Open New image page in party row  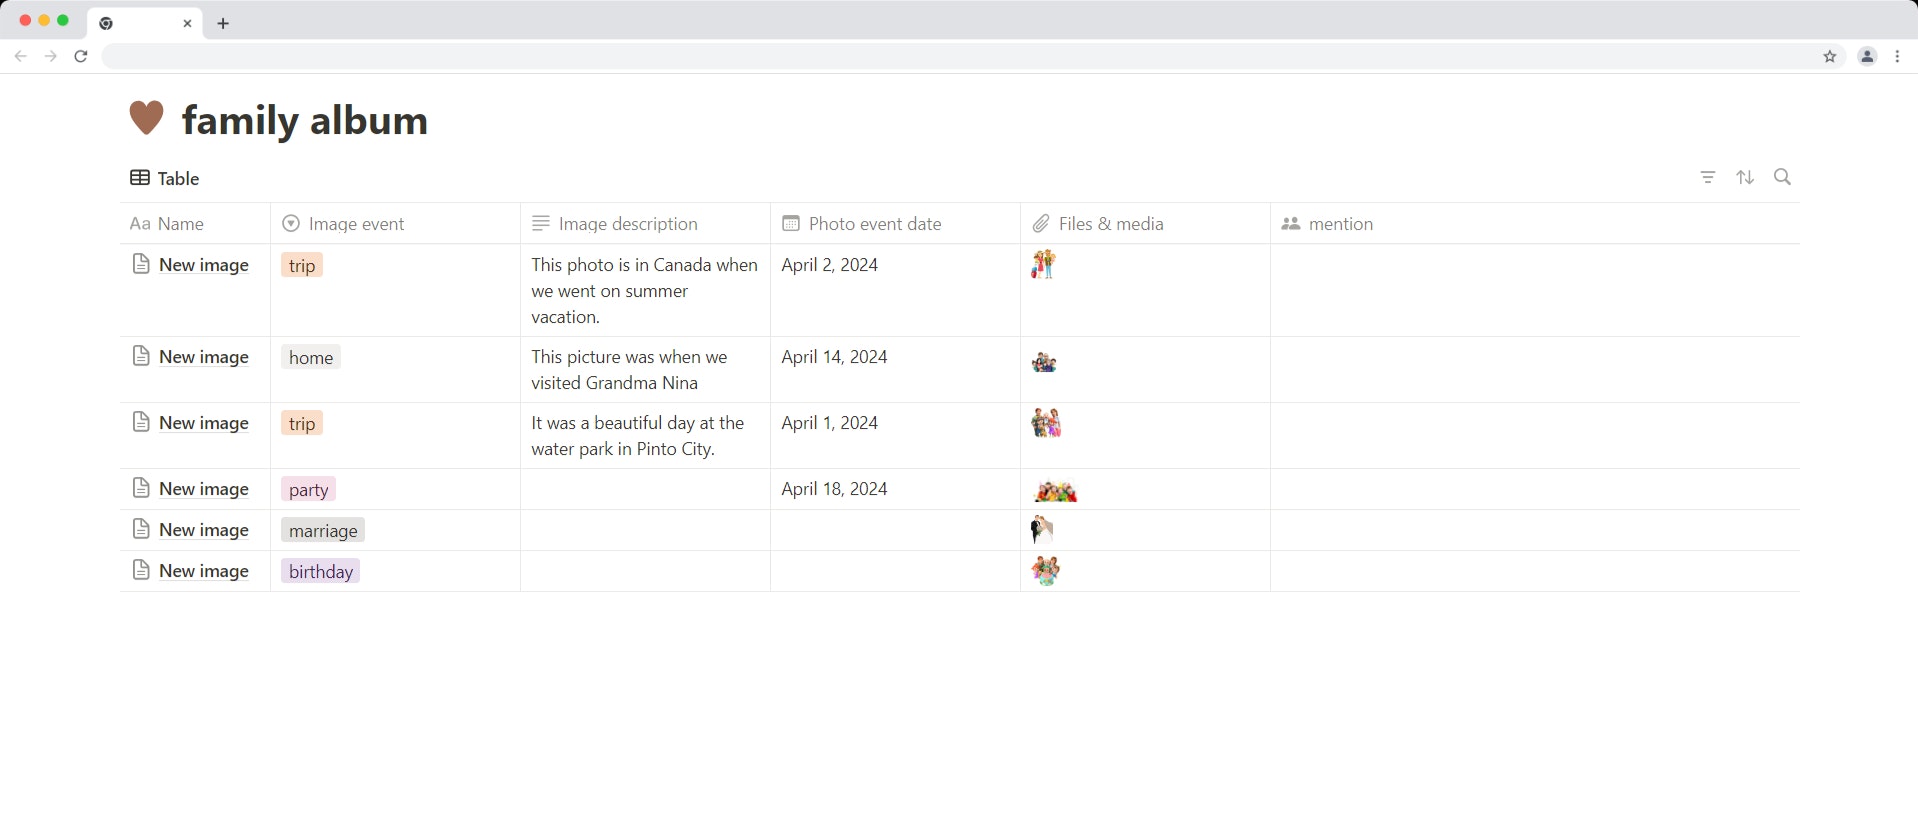tap(204, 489)
